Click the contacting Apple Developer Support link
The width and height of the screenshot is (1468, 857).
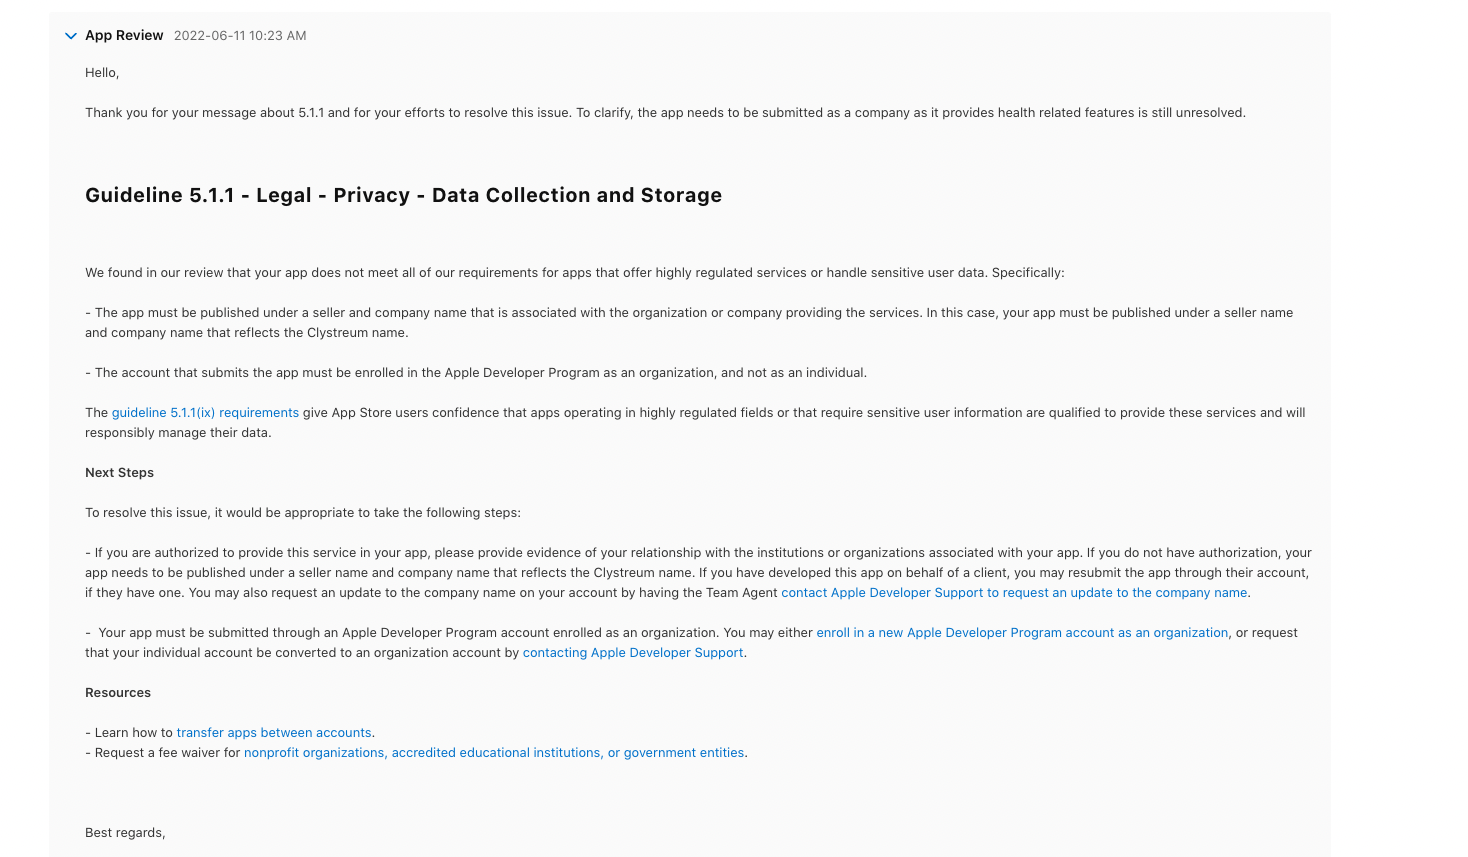coord(633,653)
